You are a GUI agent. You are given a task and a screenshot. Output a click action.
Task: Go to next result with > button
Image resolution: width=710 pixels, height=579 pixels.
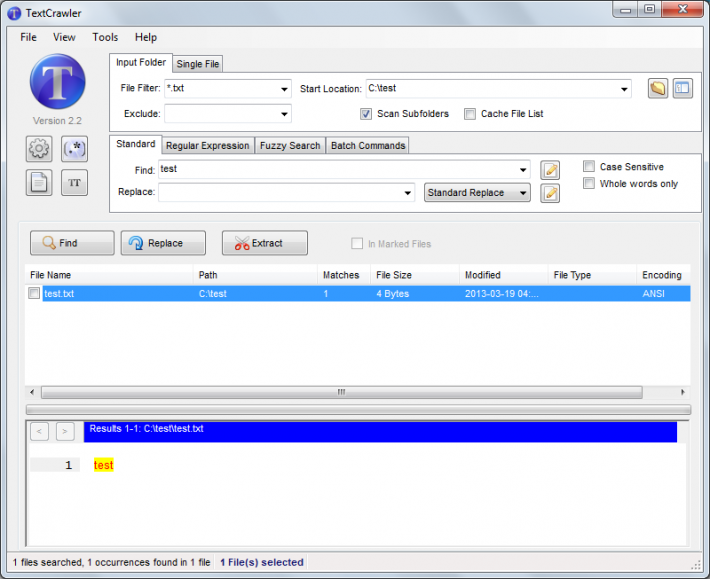tap(65, 431)
